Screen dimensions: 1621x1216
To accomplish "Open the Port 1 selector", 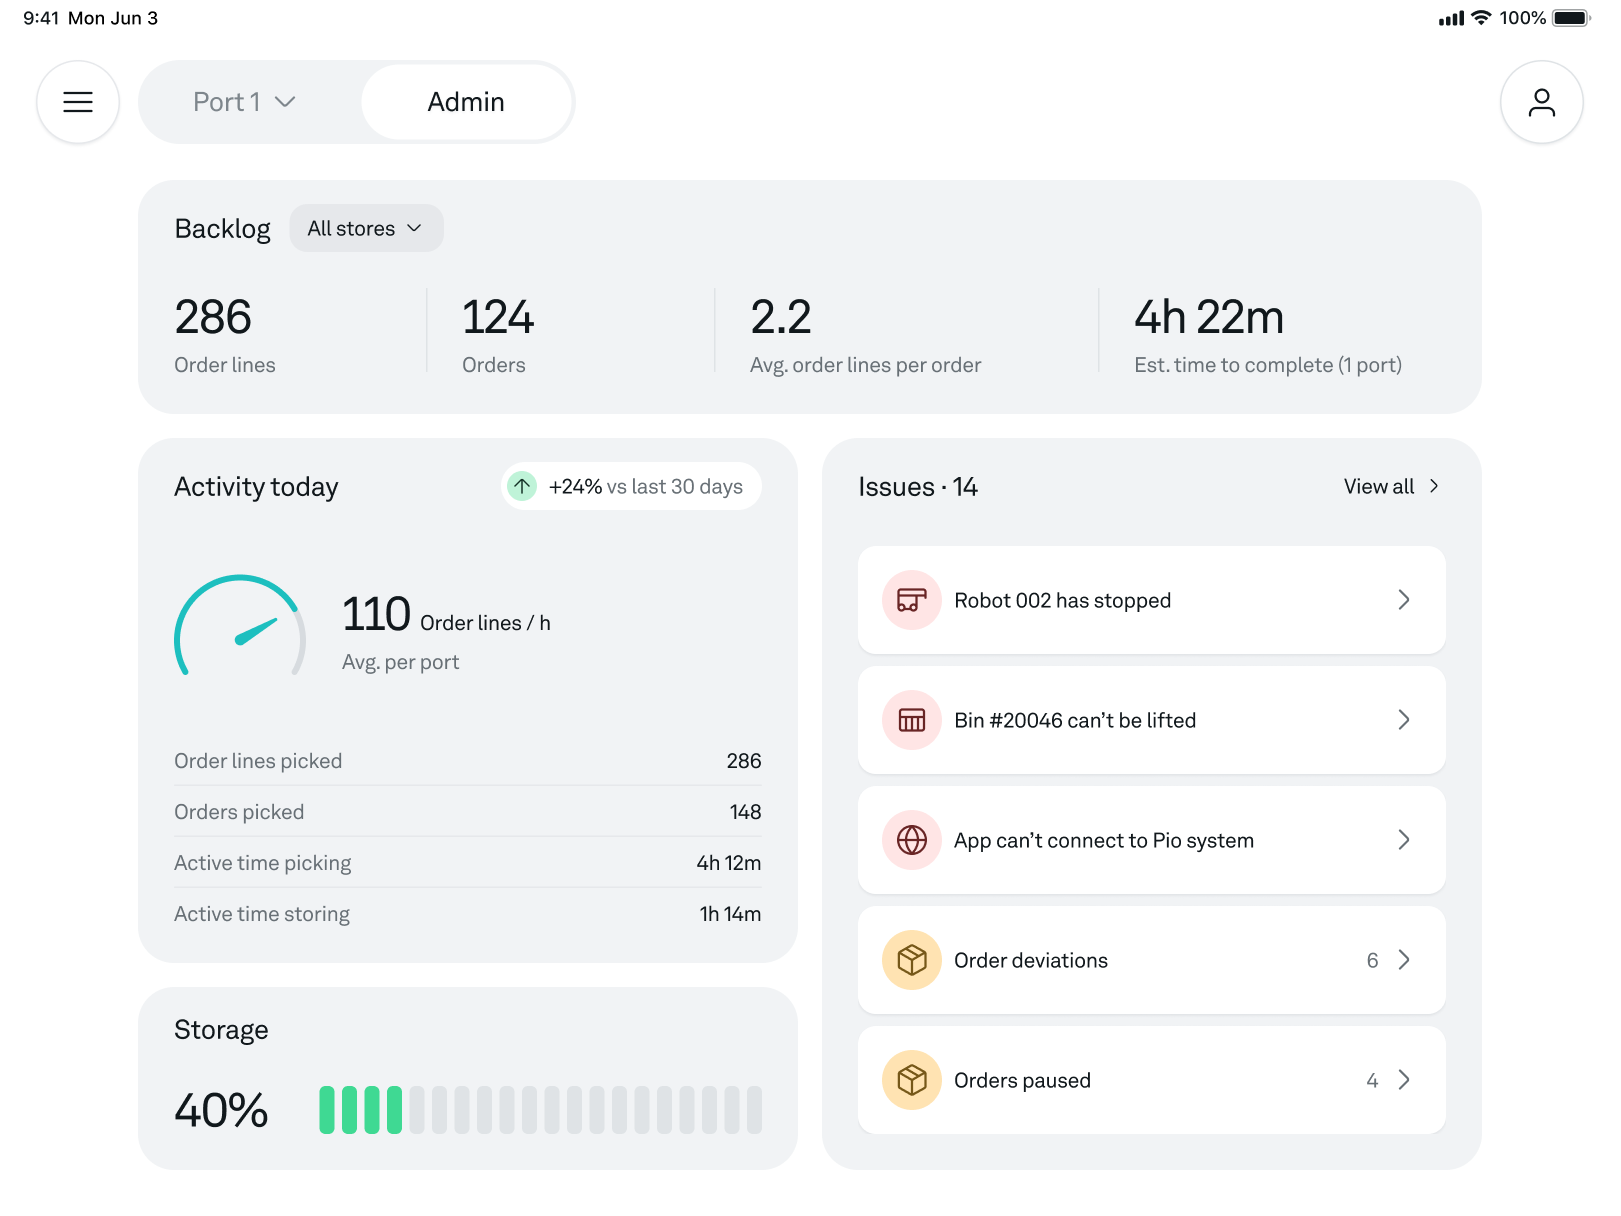I will coord(243,101).
